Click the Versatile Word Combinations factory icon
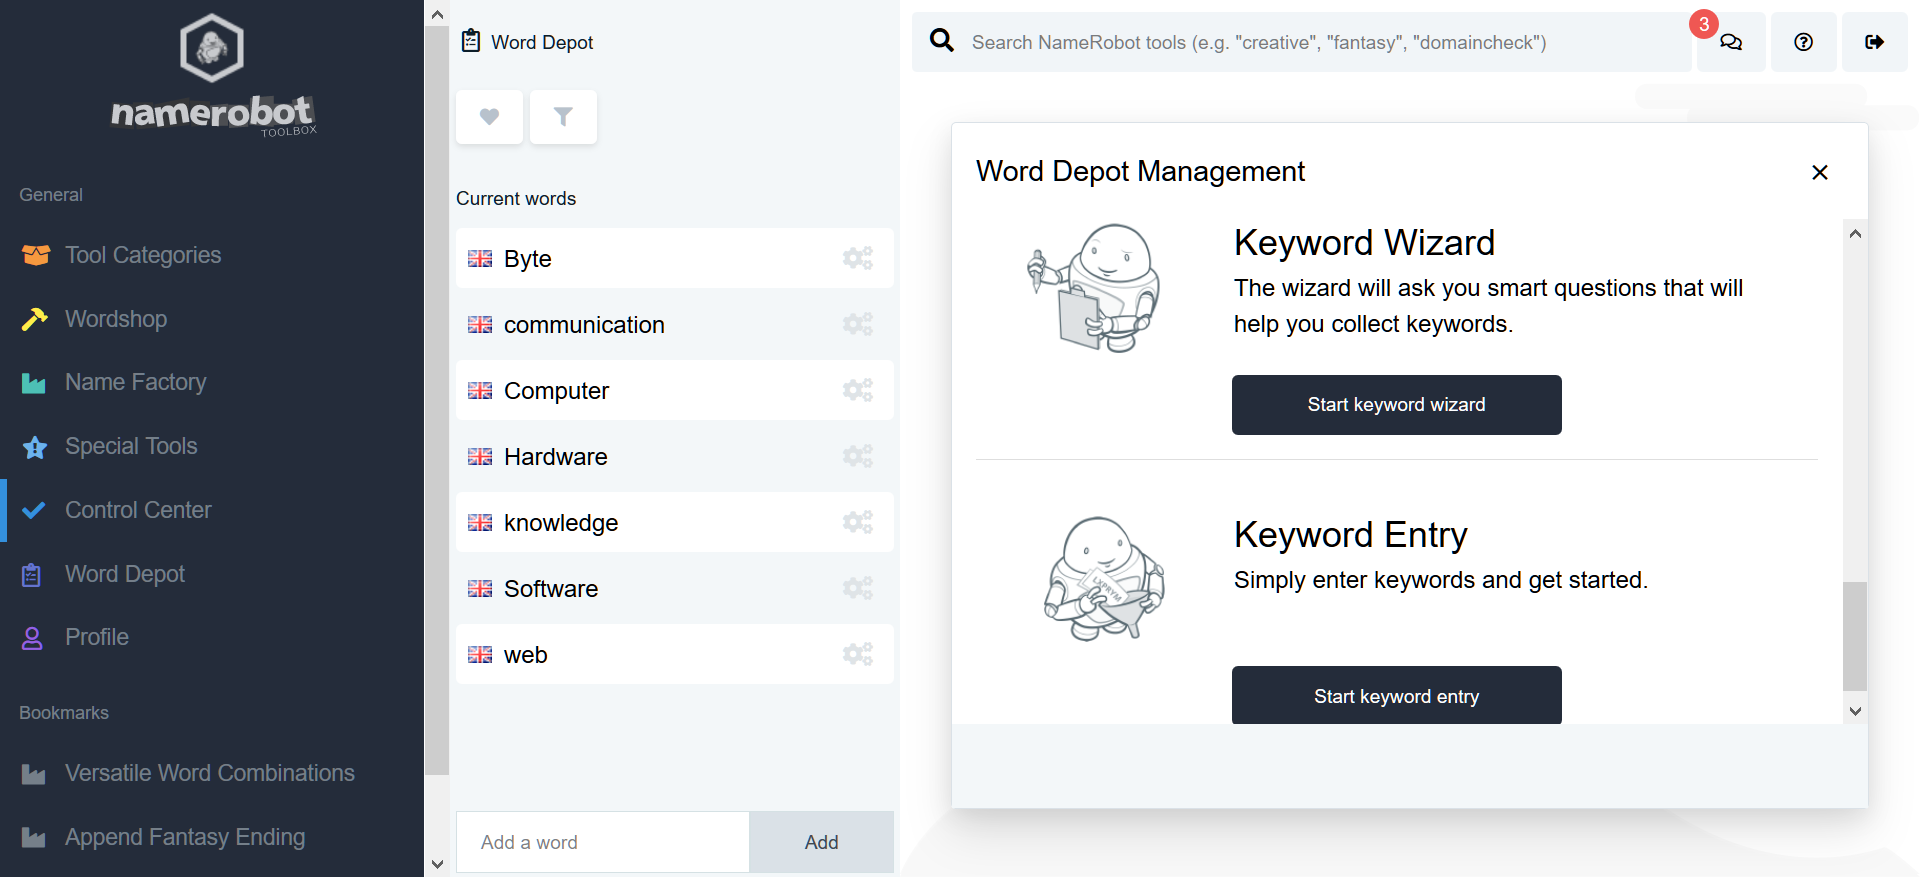 pyautogui.click(x=33, y=774)
